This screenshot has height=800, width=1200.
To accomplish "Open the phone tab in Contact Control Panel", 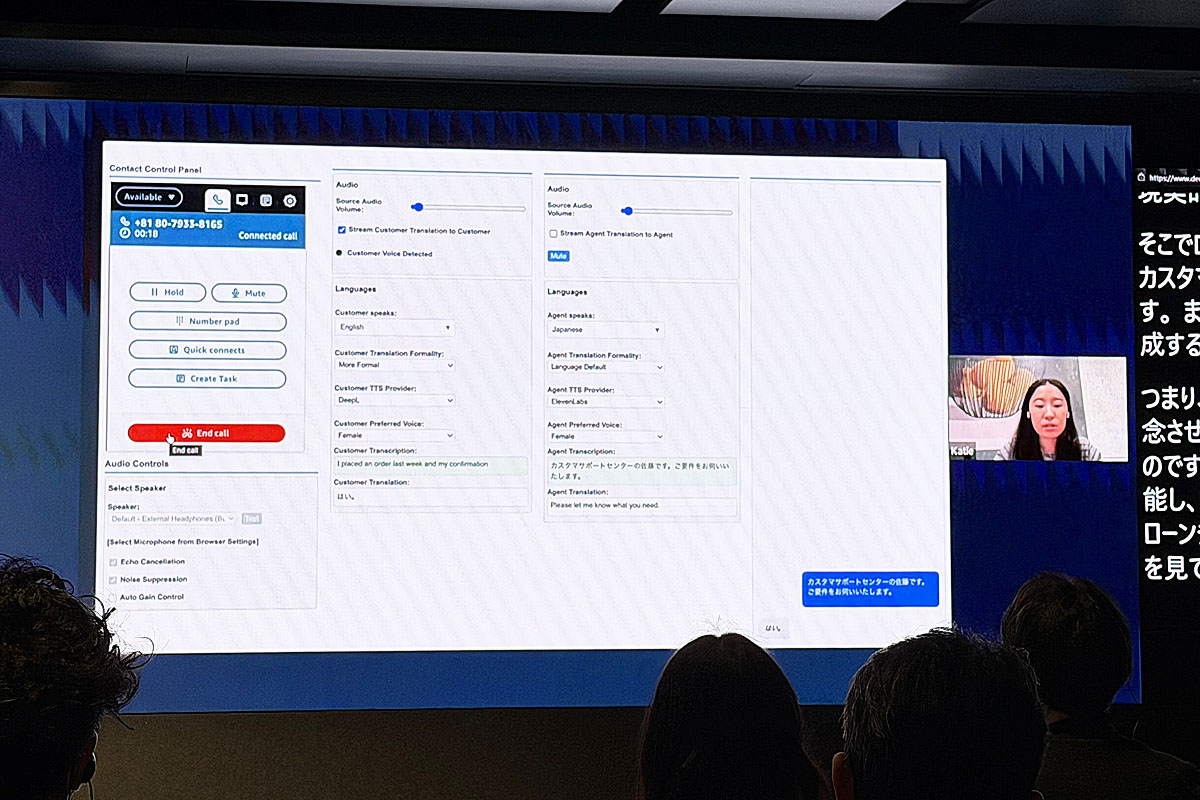I will pos(218,199).
